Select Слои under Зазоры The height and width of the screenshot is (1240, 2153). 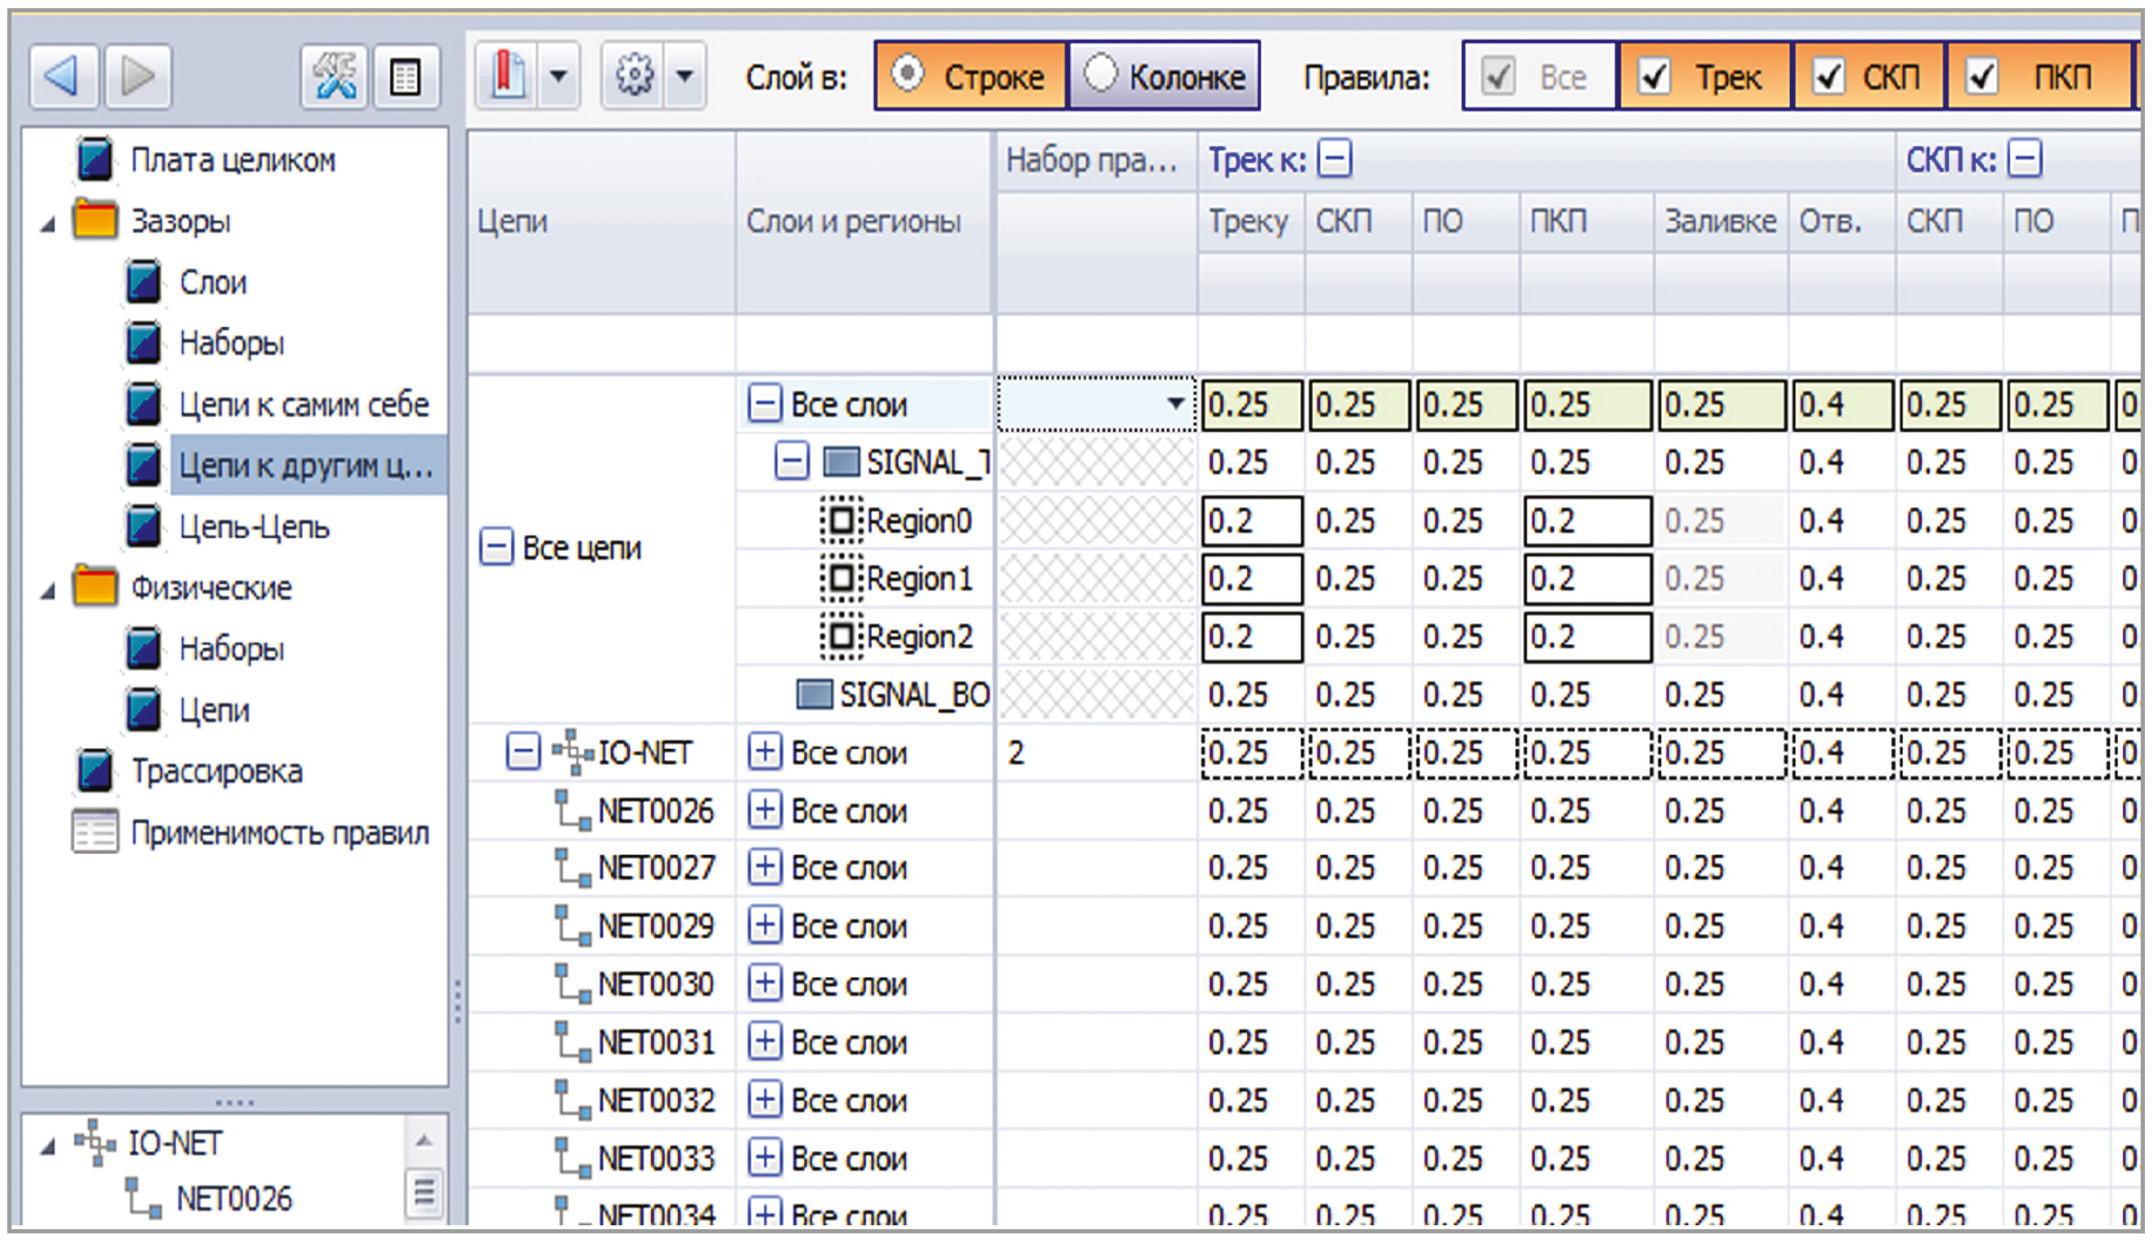(x=212, y=282)
